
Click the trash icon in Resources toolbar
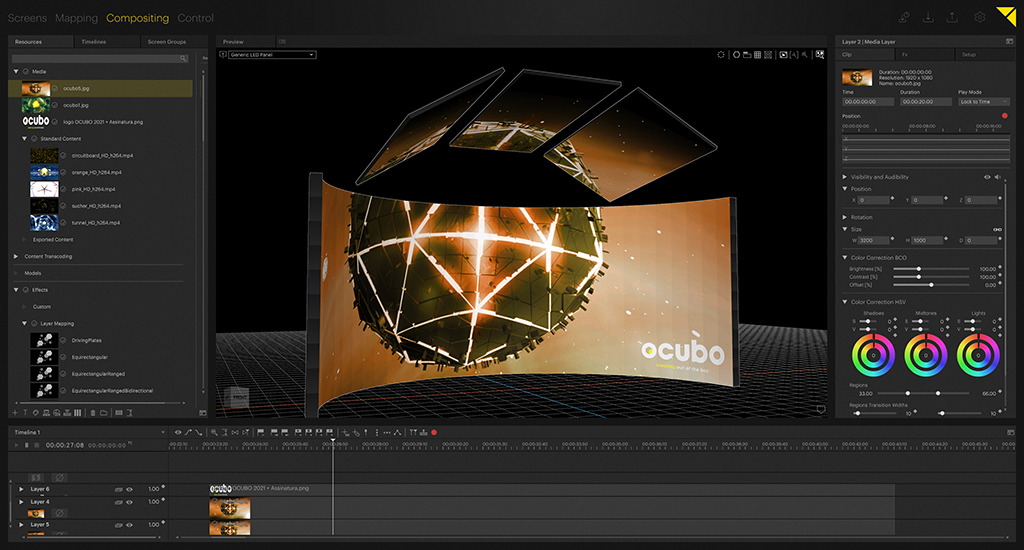[93, 412]
